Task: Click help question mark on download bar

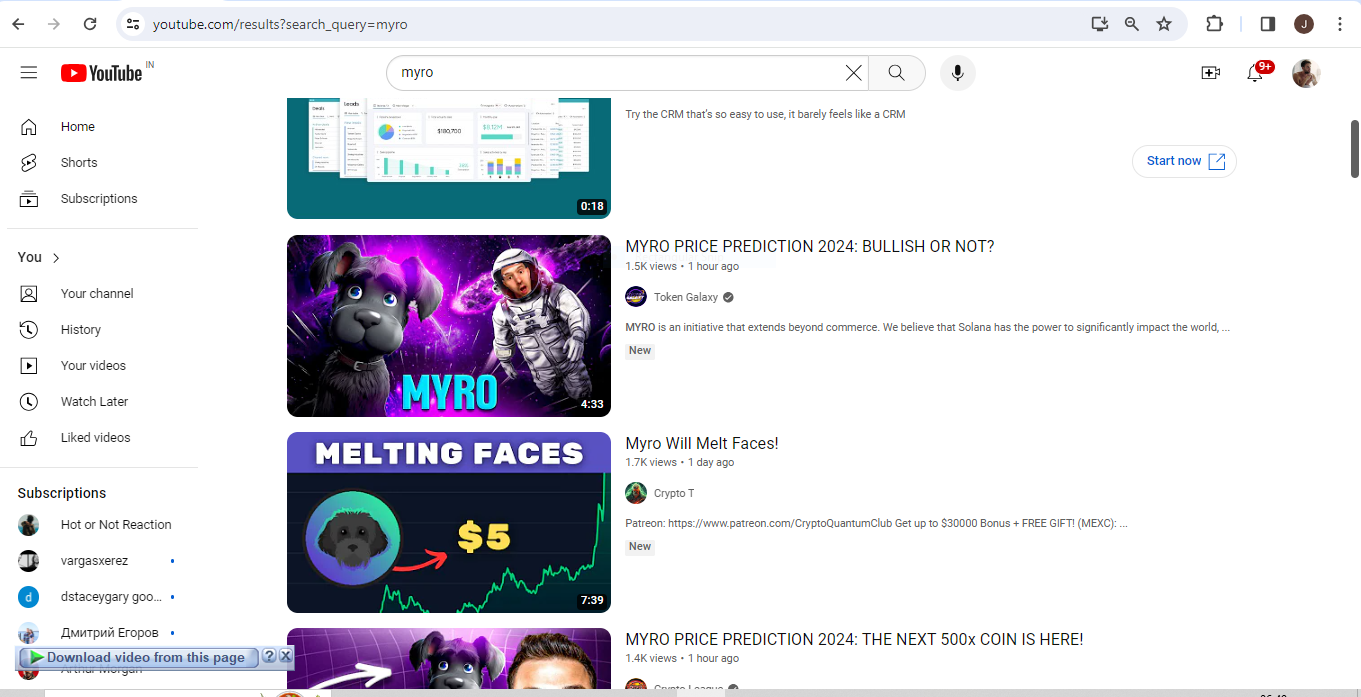Action: (269, 657)
